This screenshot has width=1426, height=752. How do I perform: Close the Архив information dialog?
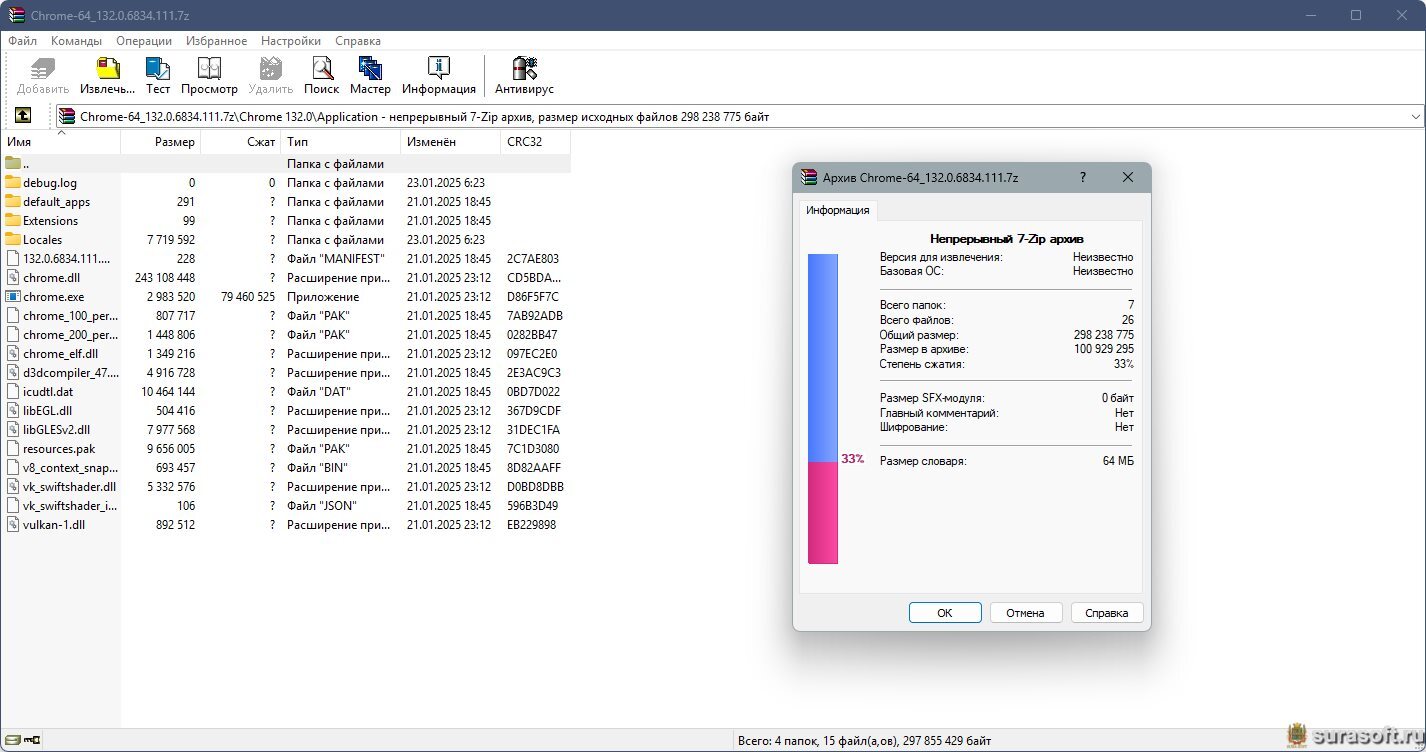1128,177
